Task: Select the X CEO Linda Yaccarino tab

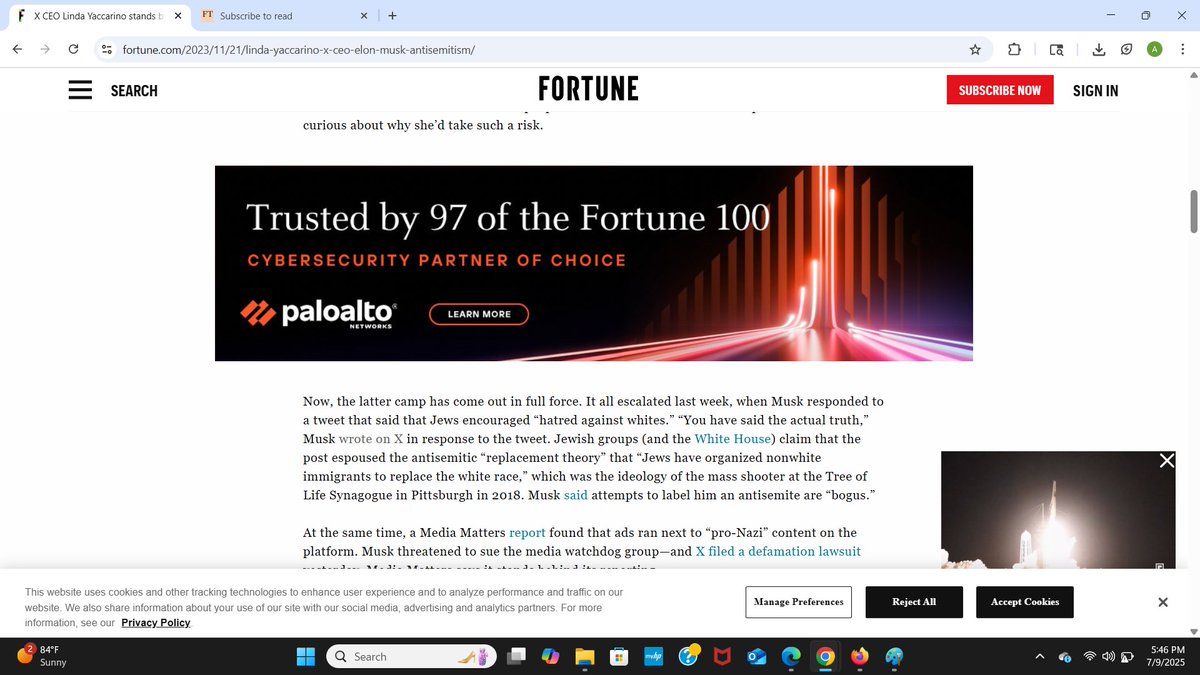Action: tap(98, 16)
